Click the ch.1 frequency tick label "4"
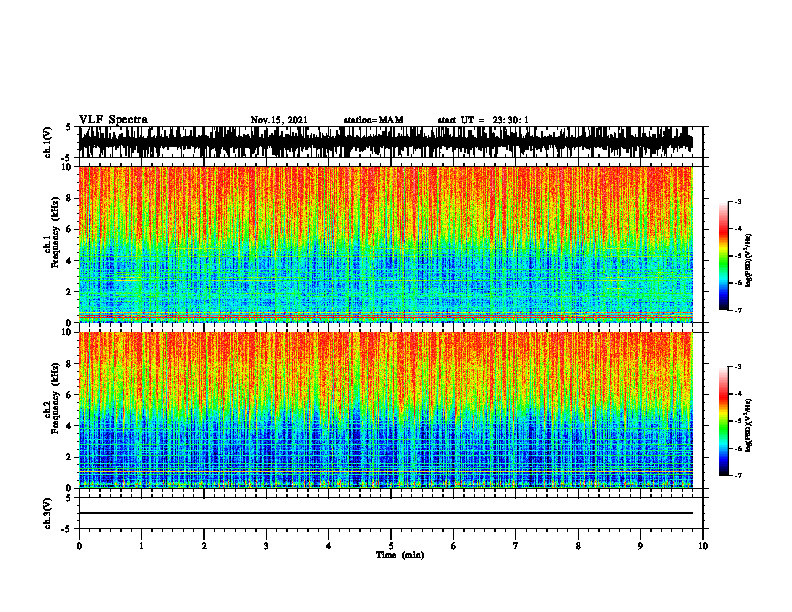This screenshot has height=612, width=792. pos(70,261)
